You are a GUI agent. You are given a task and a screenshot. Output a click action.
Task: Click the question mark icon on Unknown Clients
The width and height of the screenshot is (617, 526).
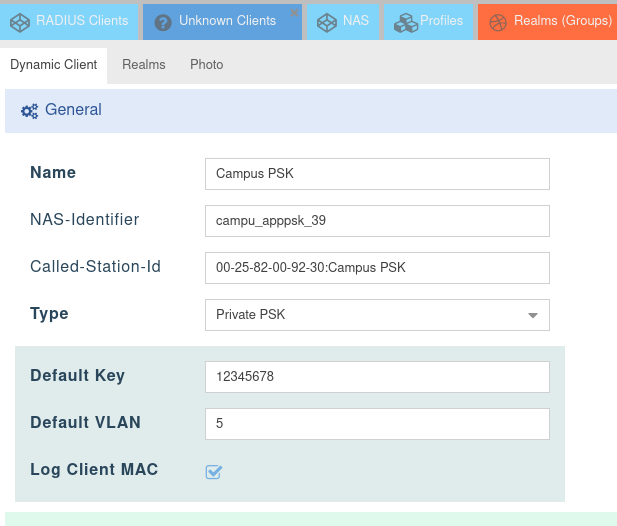163,22
